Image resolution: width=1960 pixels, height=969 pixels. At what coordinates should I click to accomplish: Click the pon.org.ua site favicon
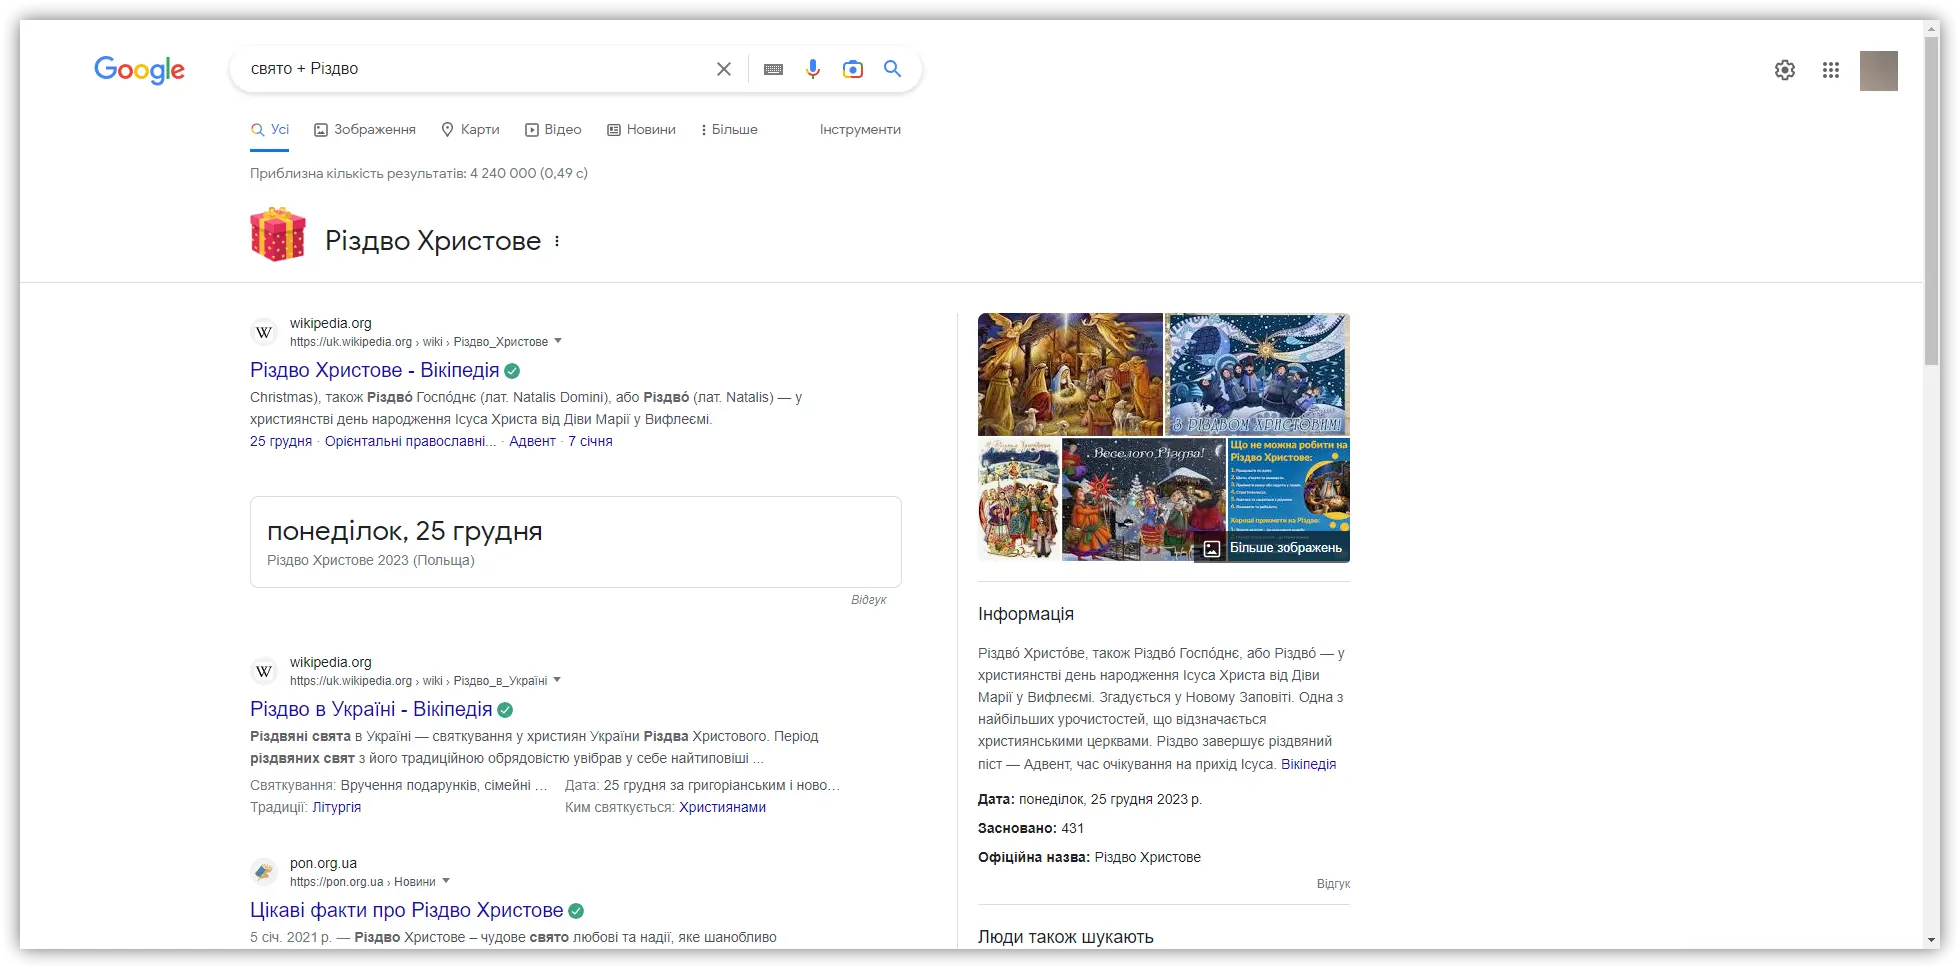[264, 872]
